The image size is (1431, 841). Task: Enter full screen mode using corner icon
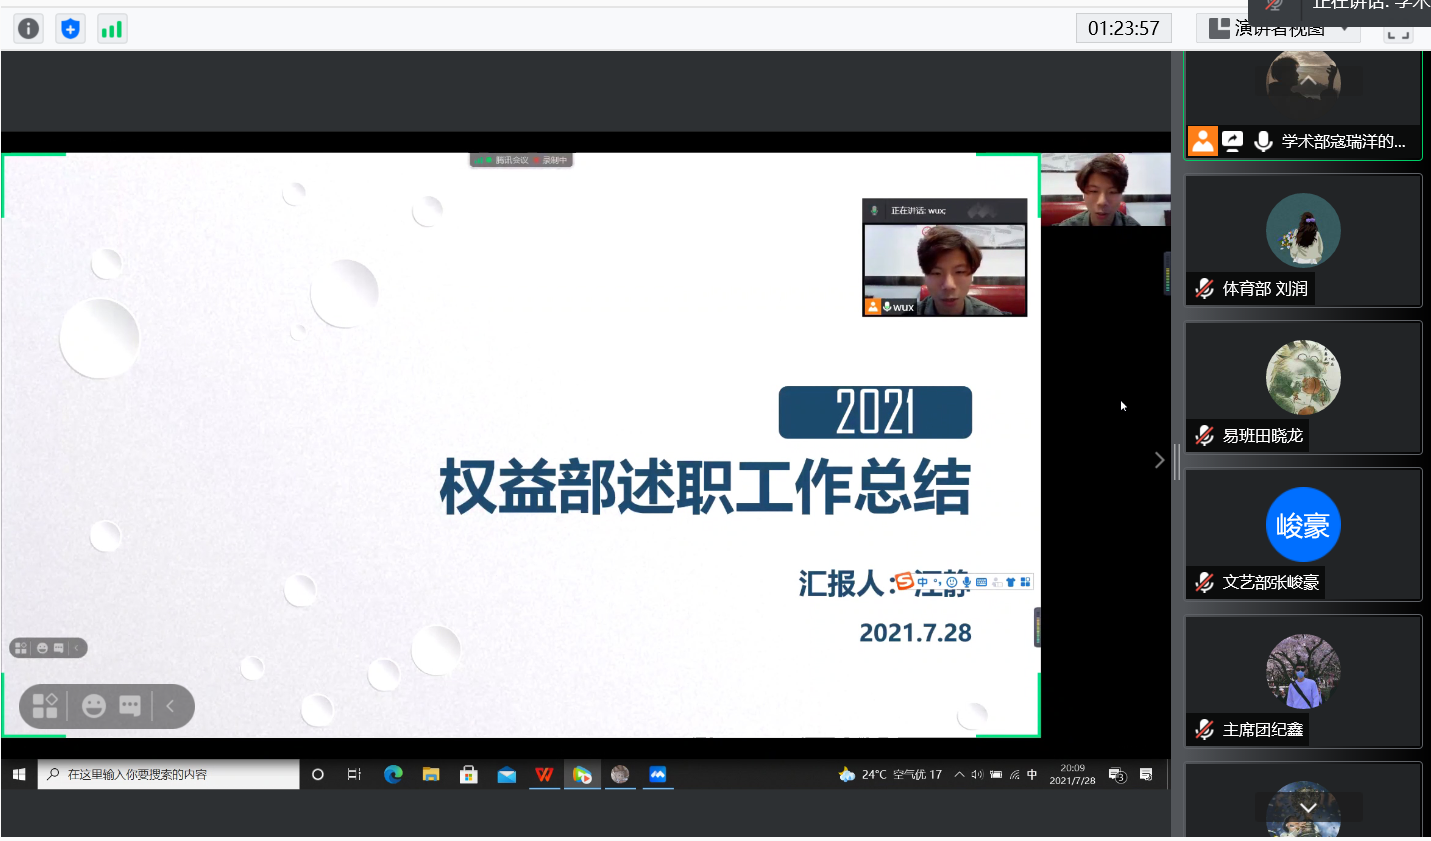(x=1397, y=32)
